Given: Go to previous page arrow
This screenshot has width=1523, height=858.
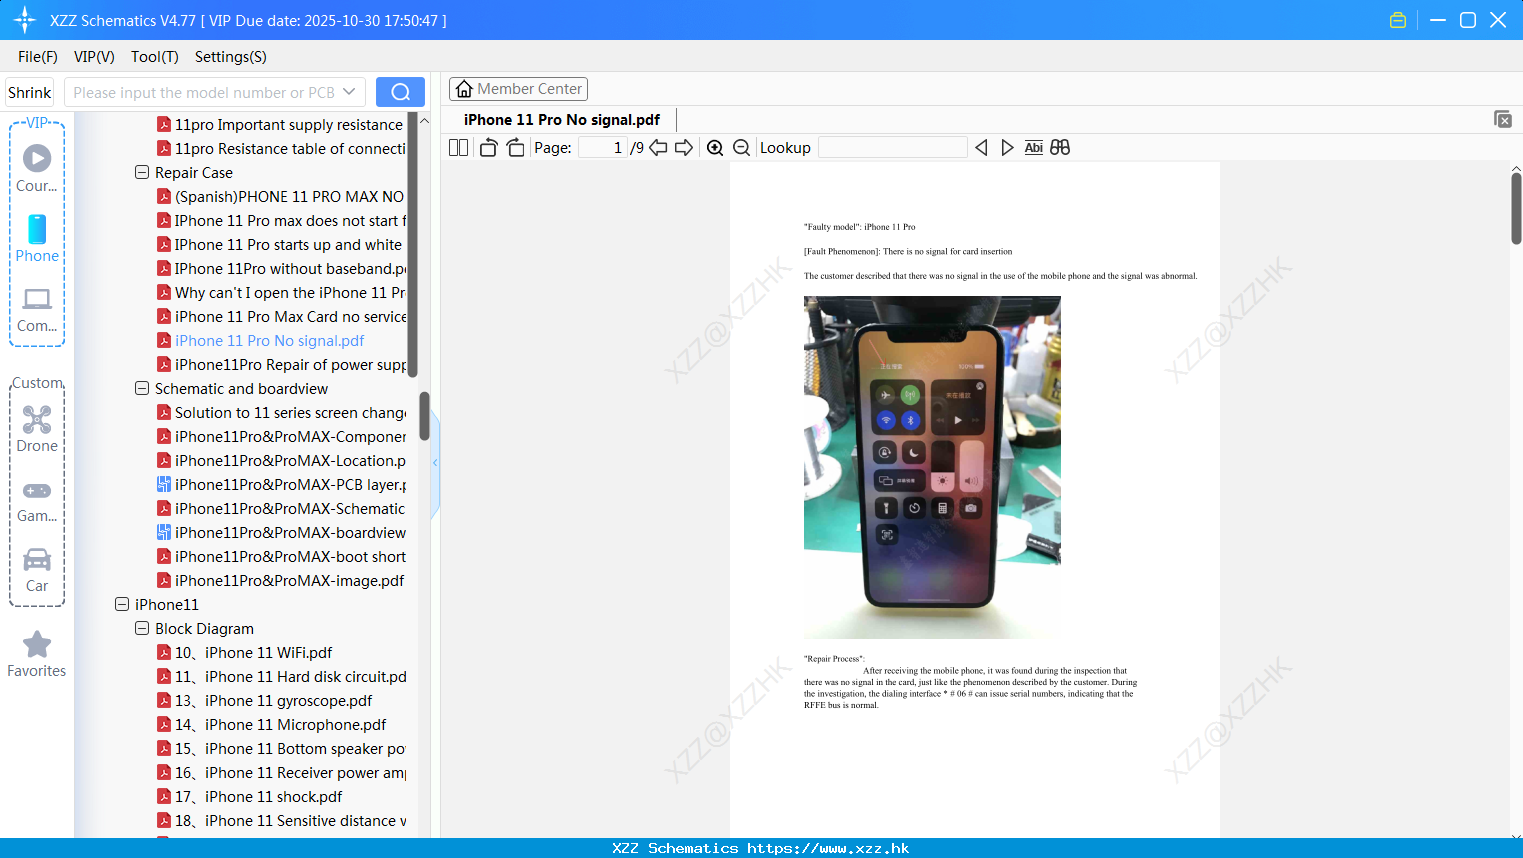Looking at the screenshot, I should [658, 148].
